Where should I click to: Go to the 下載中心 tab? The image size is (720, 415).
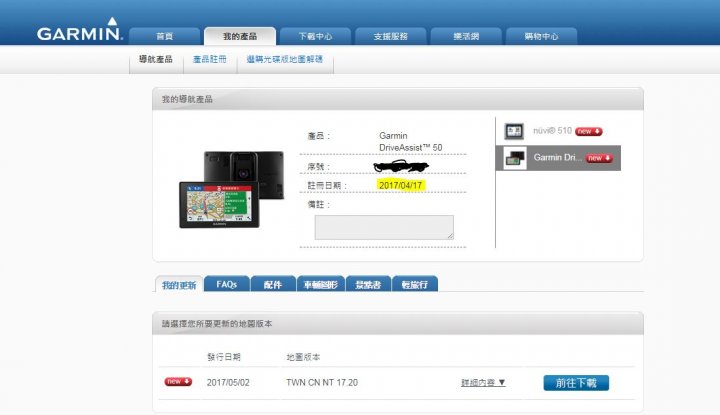315,36
